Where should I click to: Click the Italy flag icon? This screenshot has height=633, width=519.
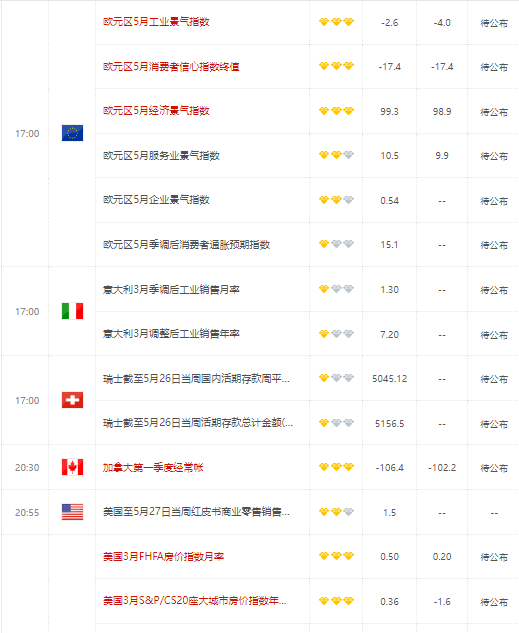click(x=72, y=311)
